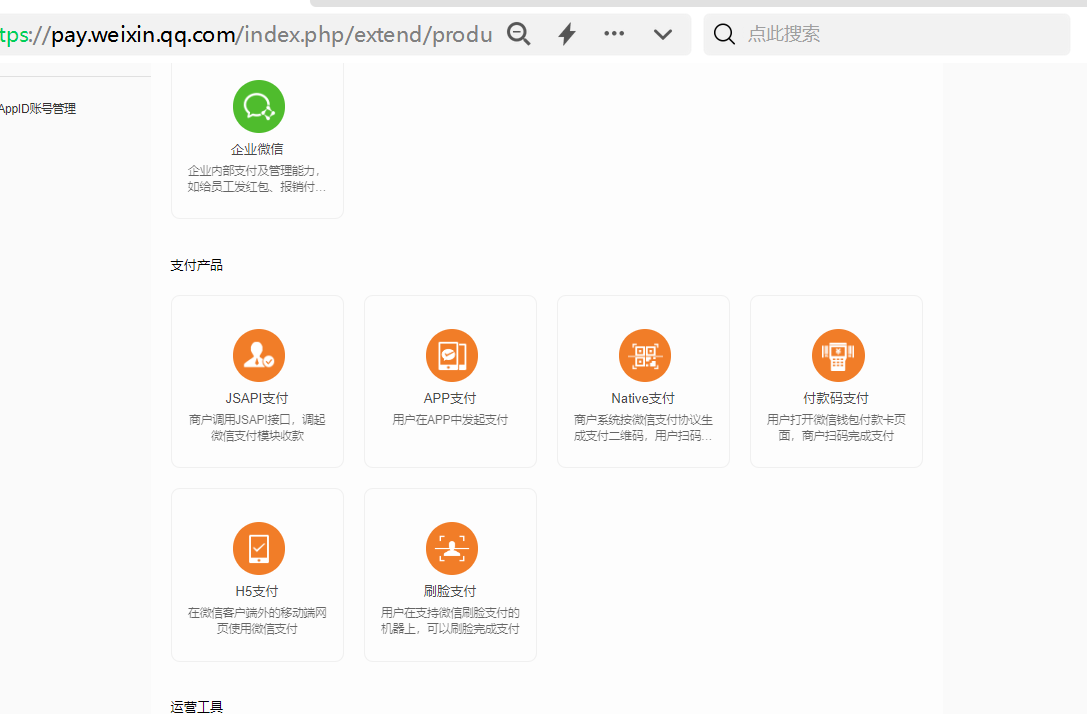This screenshot has height=714, width=1087.
Task: Click the 支付产品 section heading
Action: (197, 265)
